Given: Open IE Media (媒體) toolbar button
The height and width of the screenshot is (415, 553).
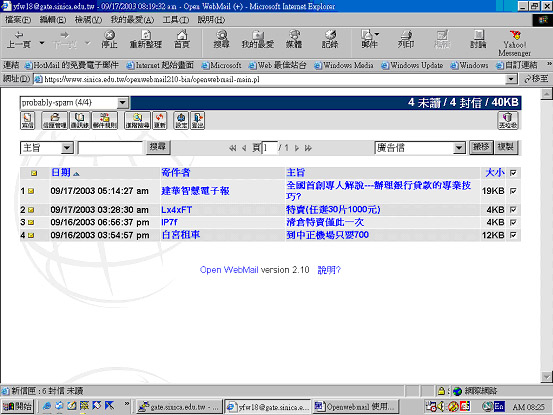Looking at the screenshot, I should (294, 40).
